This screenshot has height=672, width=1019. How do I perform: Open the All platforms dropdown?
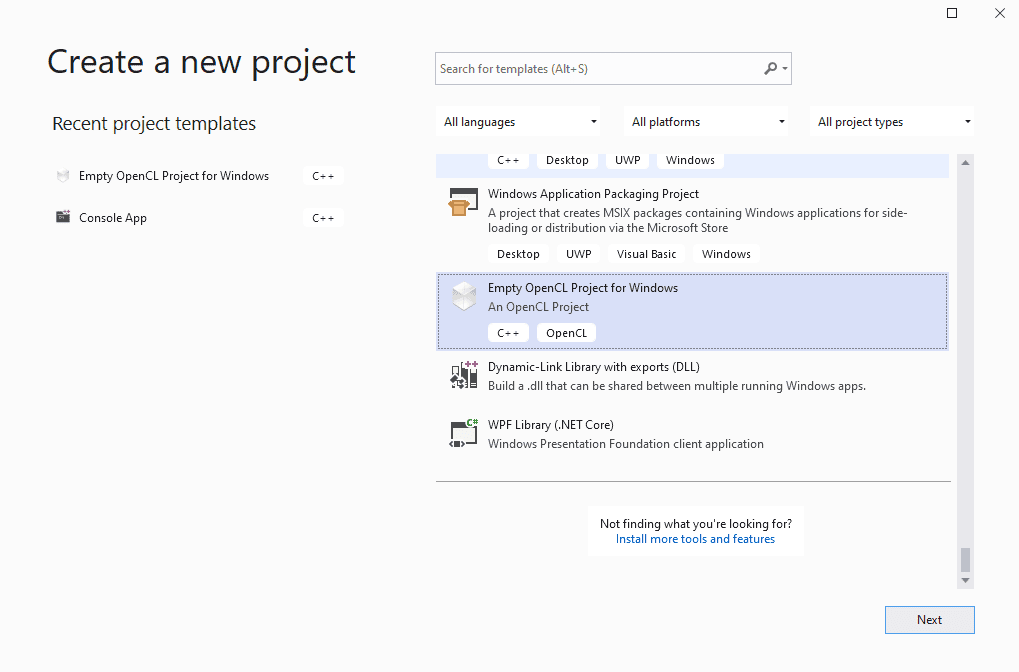coord(707,122)
